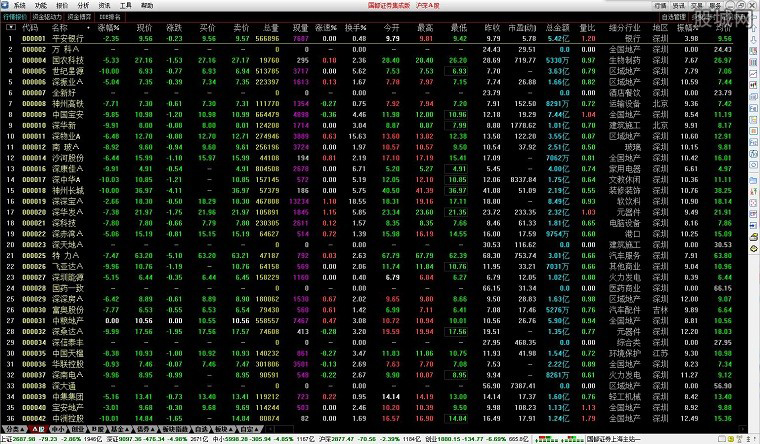The image size is (760, 444).
Task: Sort by the 量比 column header
Action: 587,28
